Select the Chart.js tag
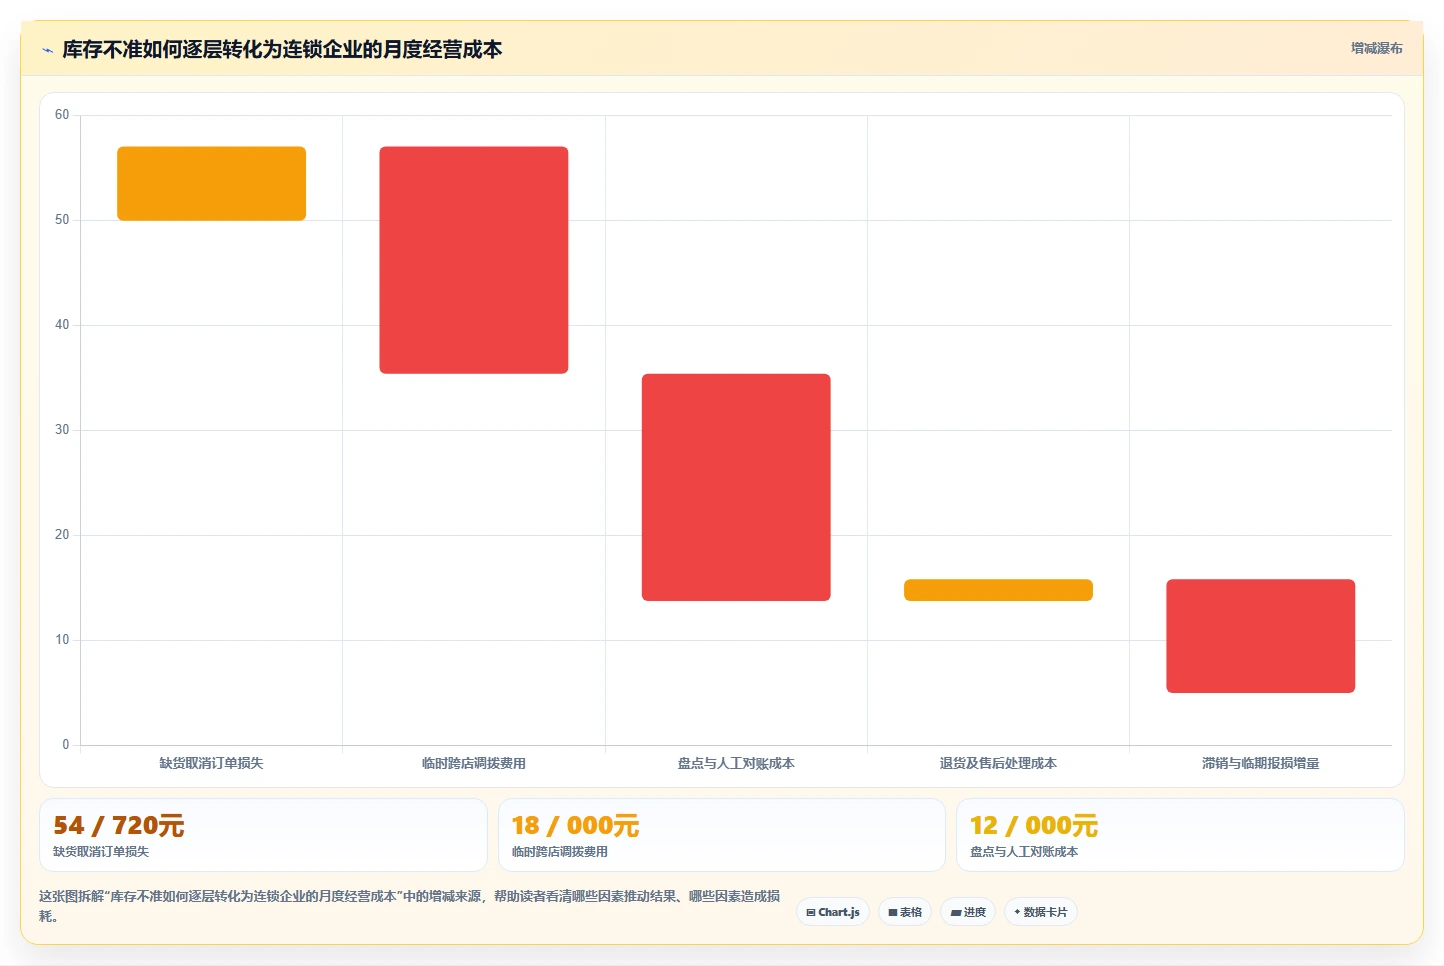 click(x=833, y=912)
